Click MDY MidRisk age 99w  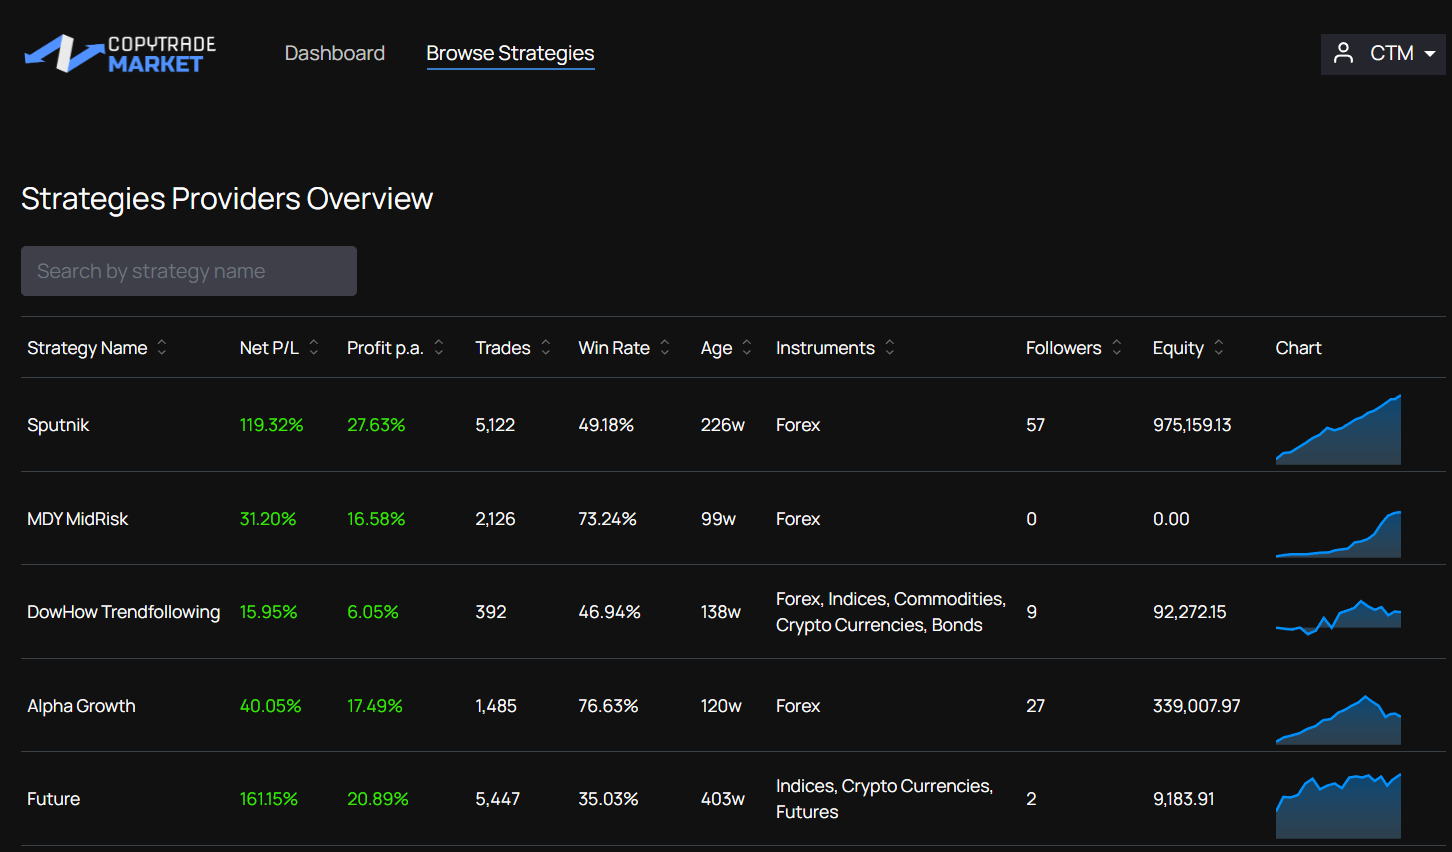coord(718,519)
